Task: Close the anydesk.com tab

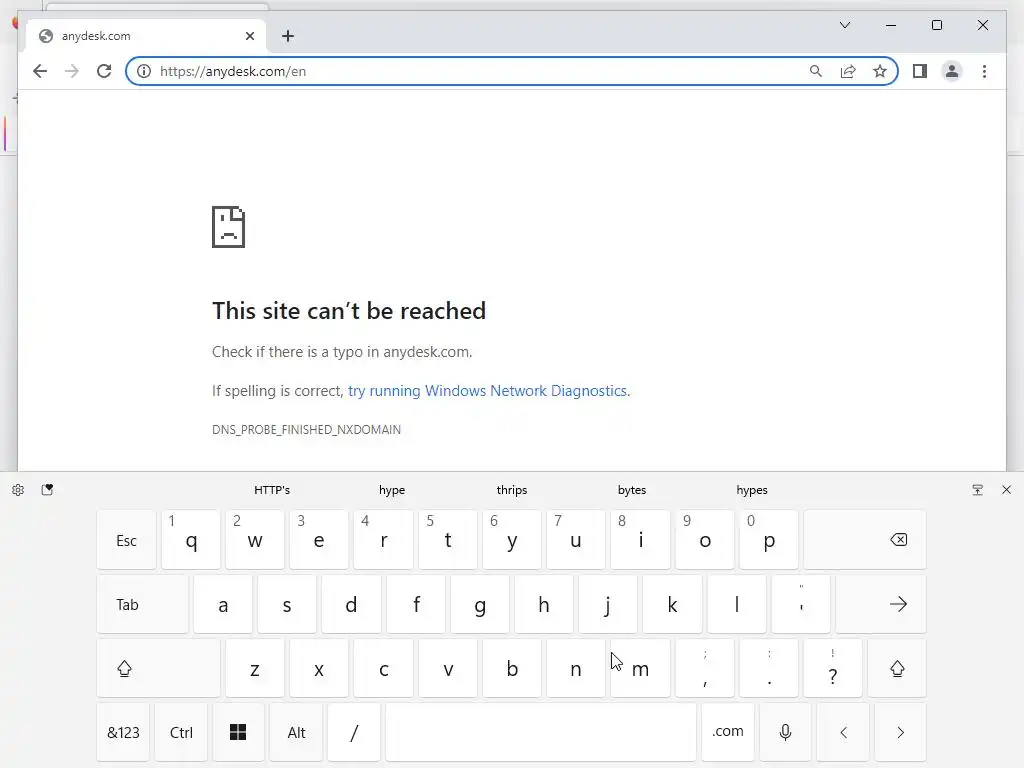Action: [249, 36]
